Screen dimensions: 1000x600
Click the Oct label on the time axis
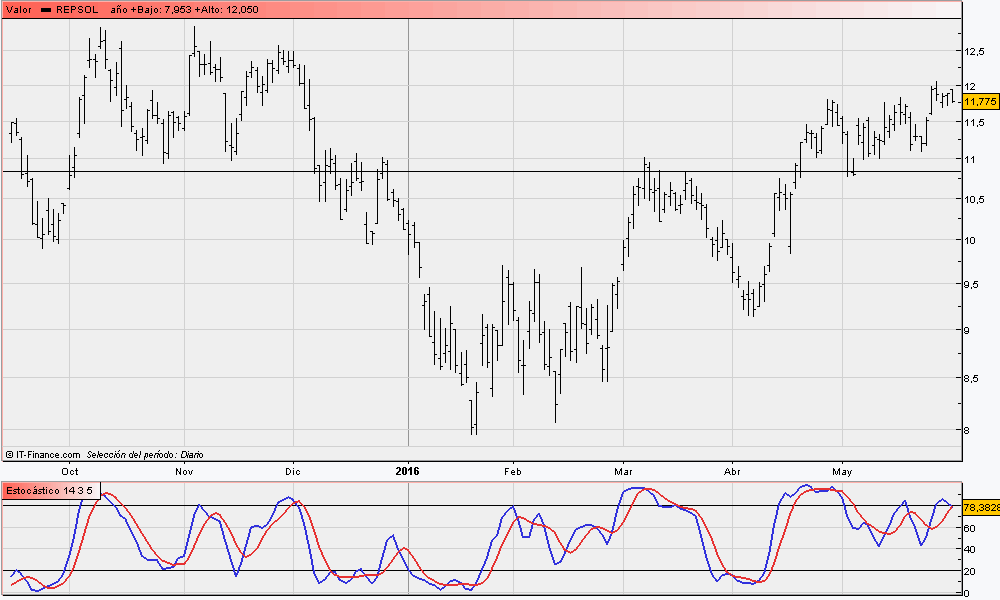click(70, 470)
